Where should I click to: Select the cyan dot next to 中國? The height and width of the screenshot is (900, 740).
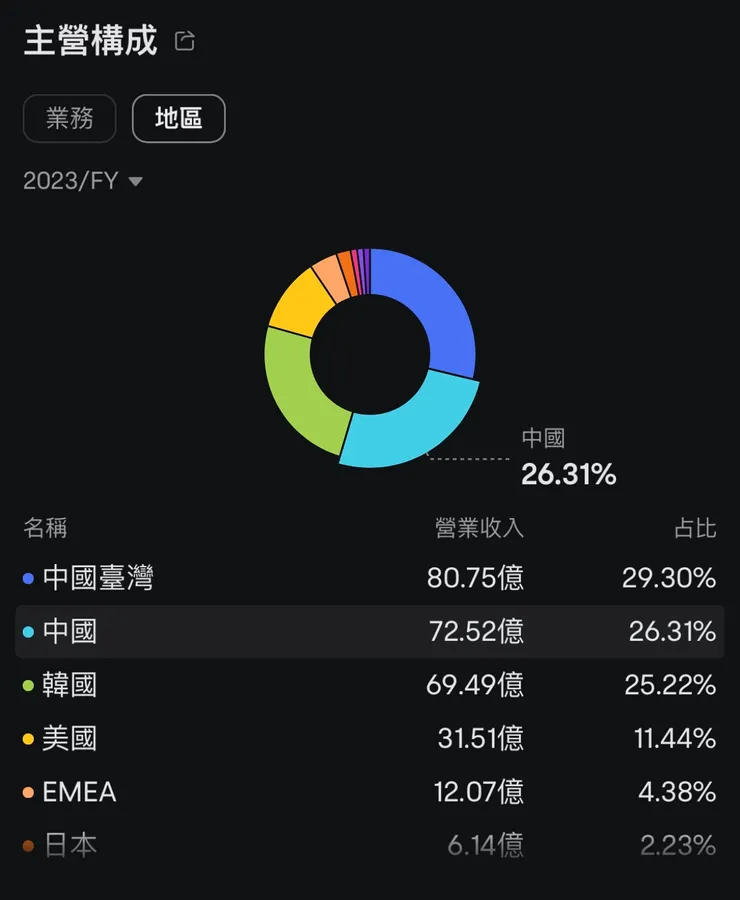27,631
